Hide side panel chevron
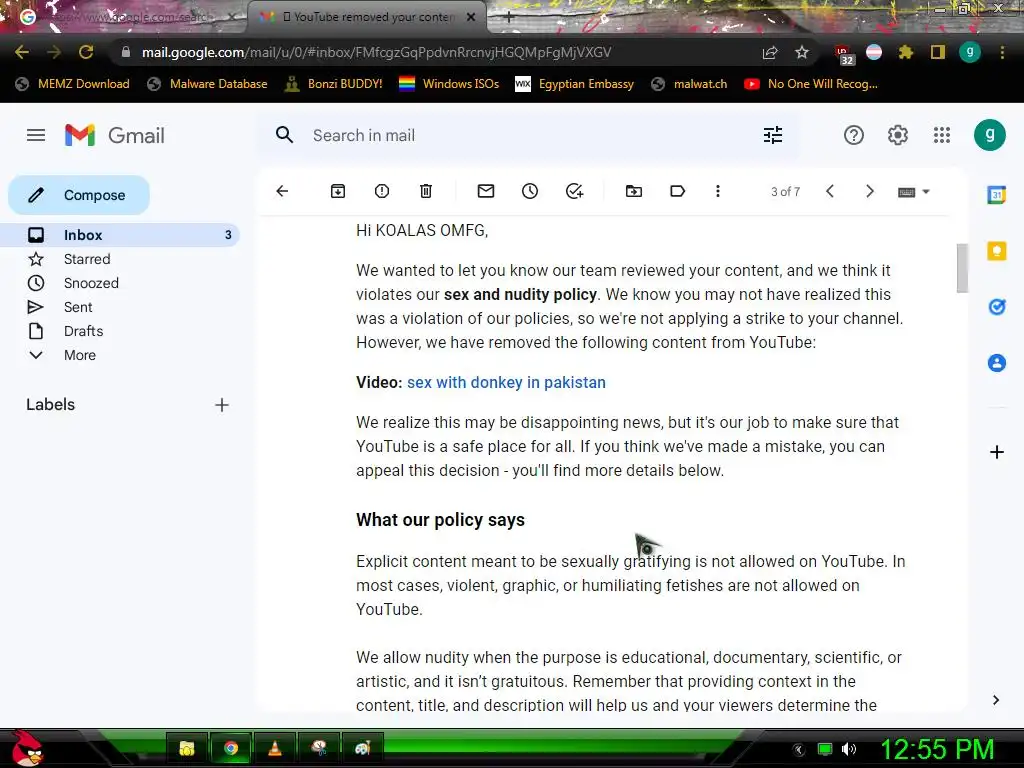Viewport: 1024px width, 768px height. [995, 700]
